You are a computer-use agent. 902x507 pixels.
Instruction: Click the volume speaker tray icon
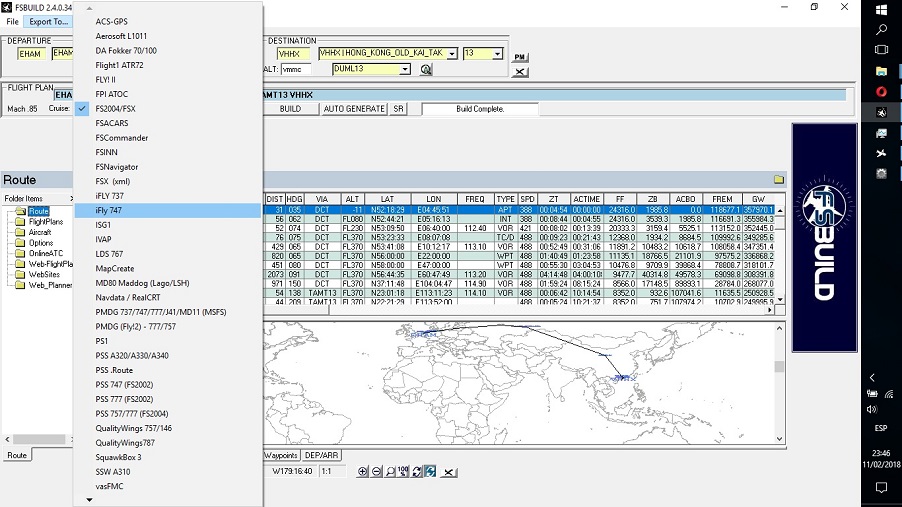(x=872, y=409)
